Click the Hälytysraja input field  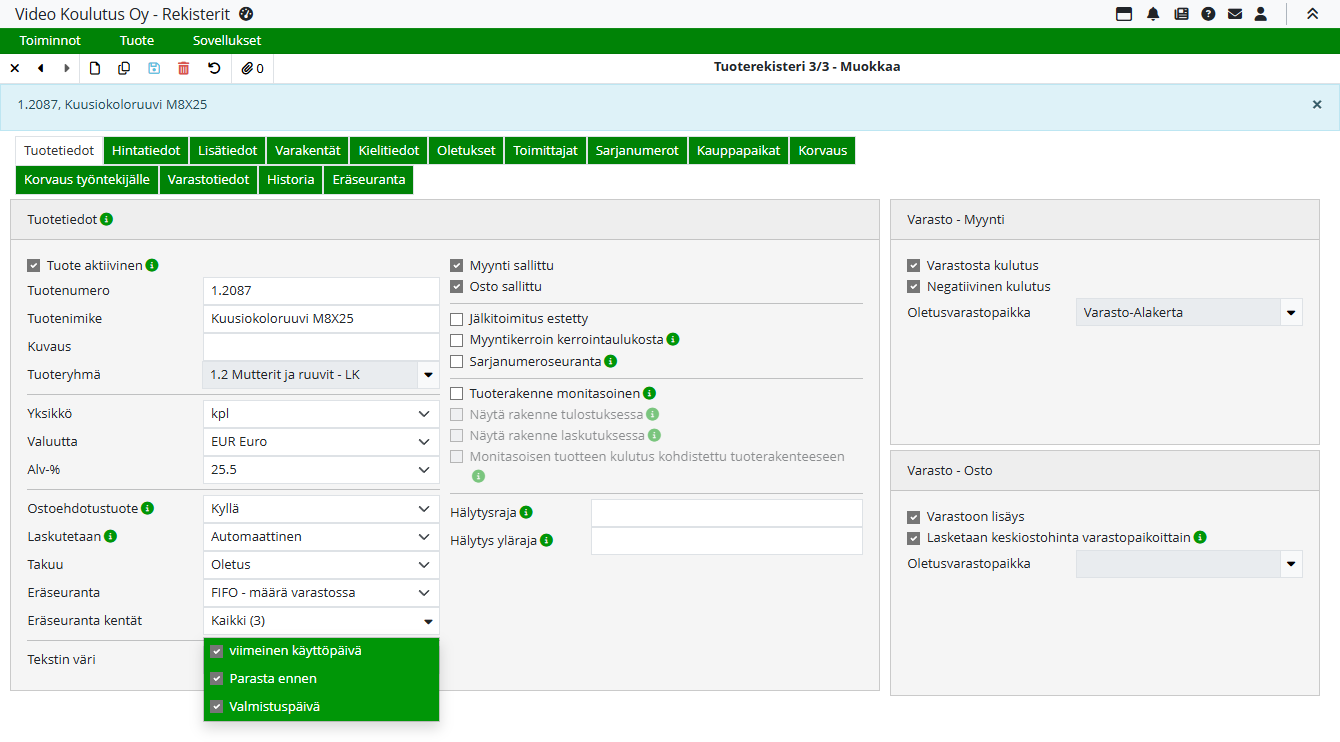726,513
